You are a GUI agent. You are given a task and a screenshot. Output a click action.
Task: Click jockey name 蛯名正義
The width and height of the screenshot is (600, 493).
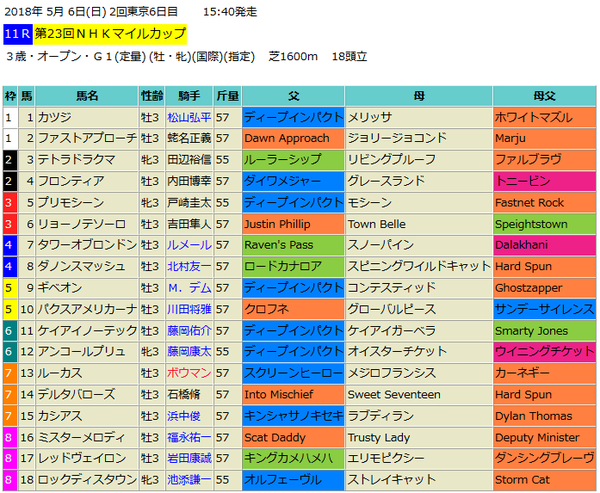[189, 138]
